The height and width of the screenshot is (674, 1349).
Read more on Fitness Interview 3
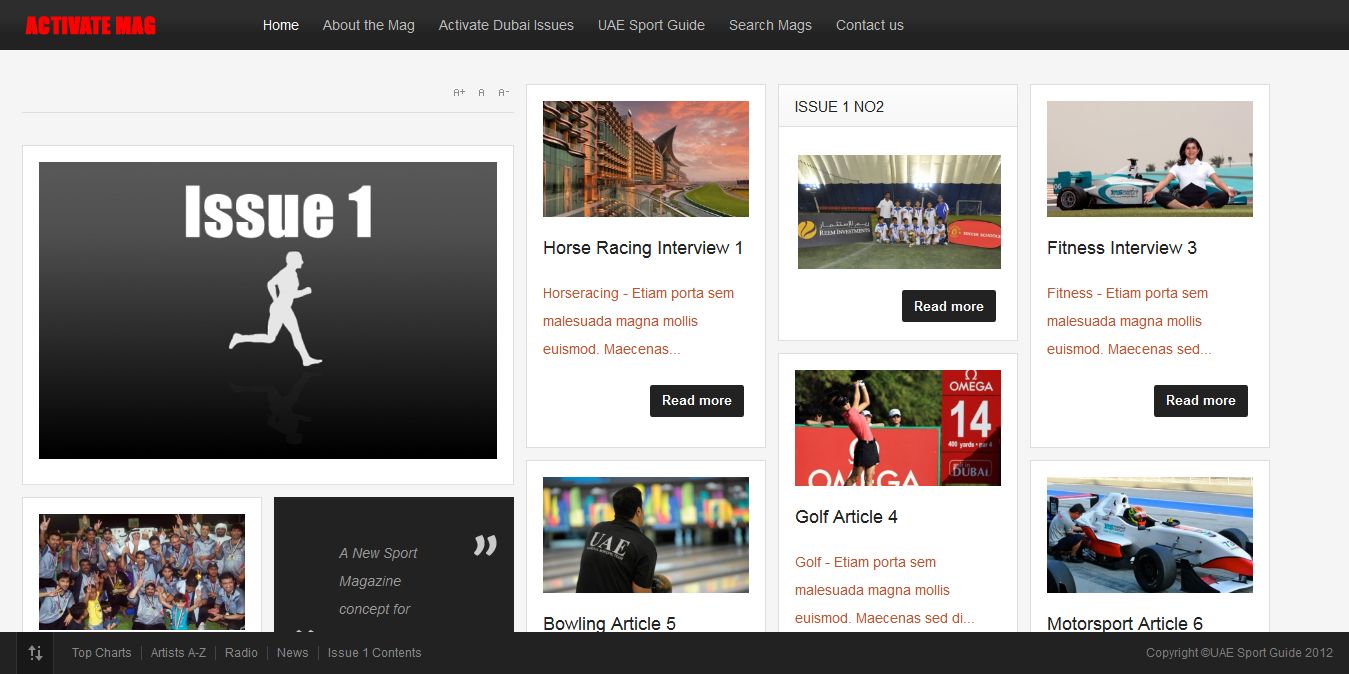click(1201, 401)
